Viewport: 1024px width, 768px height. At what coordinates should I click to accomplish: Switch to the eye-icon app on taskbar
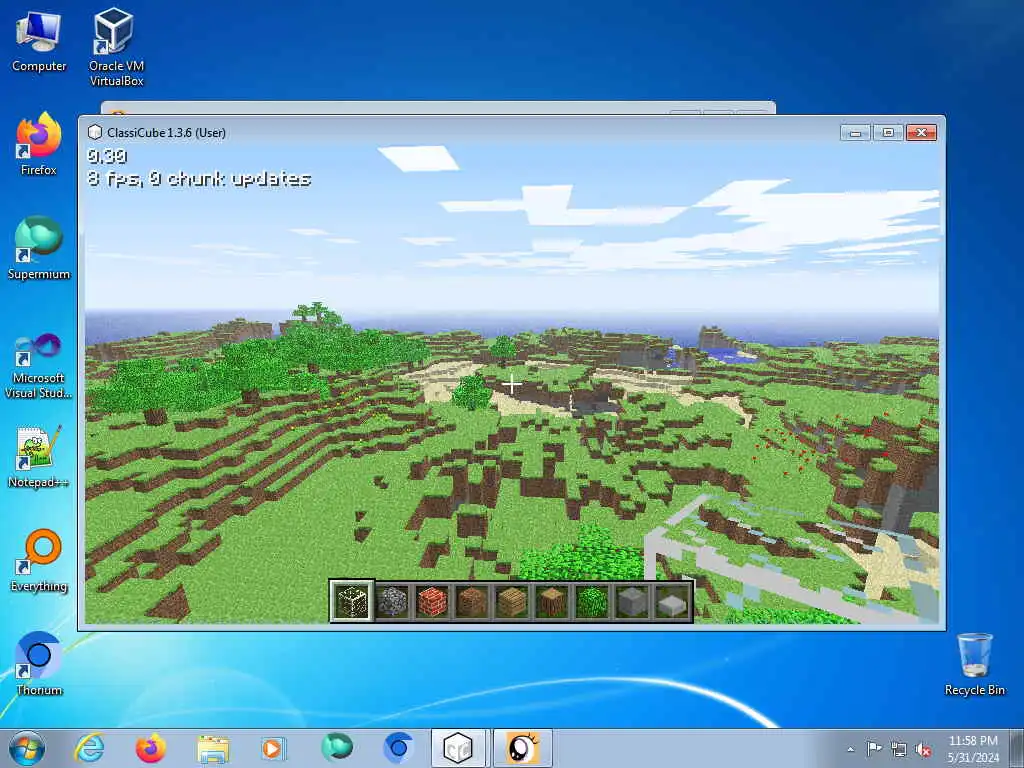(522, 748)
